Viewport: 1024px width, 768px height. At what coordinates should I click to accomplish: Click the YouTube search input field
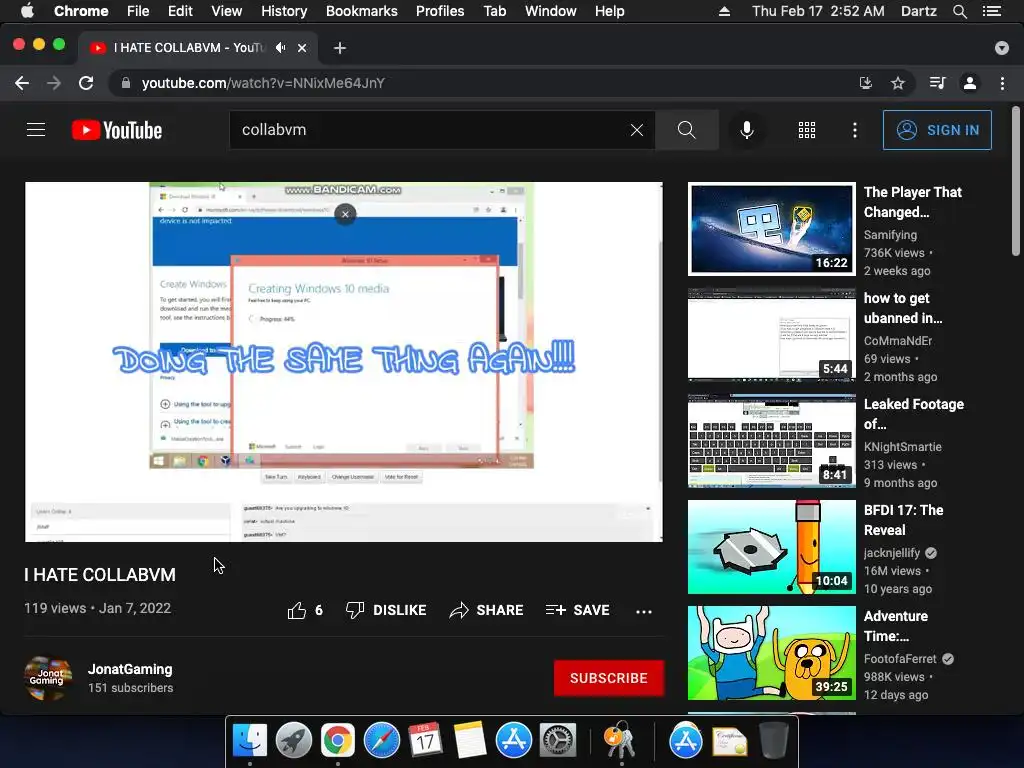pyautogui.click(x=431, y=130)
